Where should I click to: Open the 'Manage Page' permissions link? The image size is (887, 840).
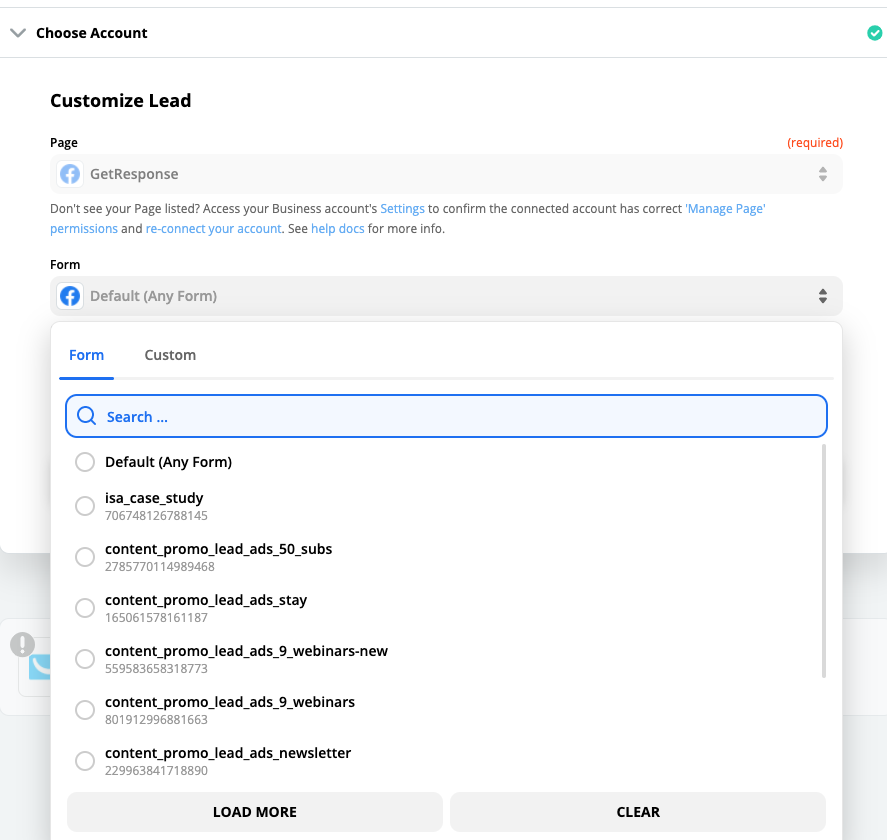725,209
